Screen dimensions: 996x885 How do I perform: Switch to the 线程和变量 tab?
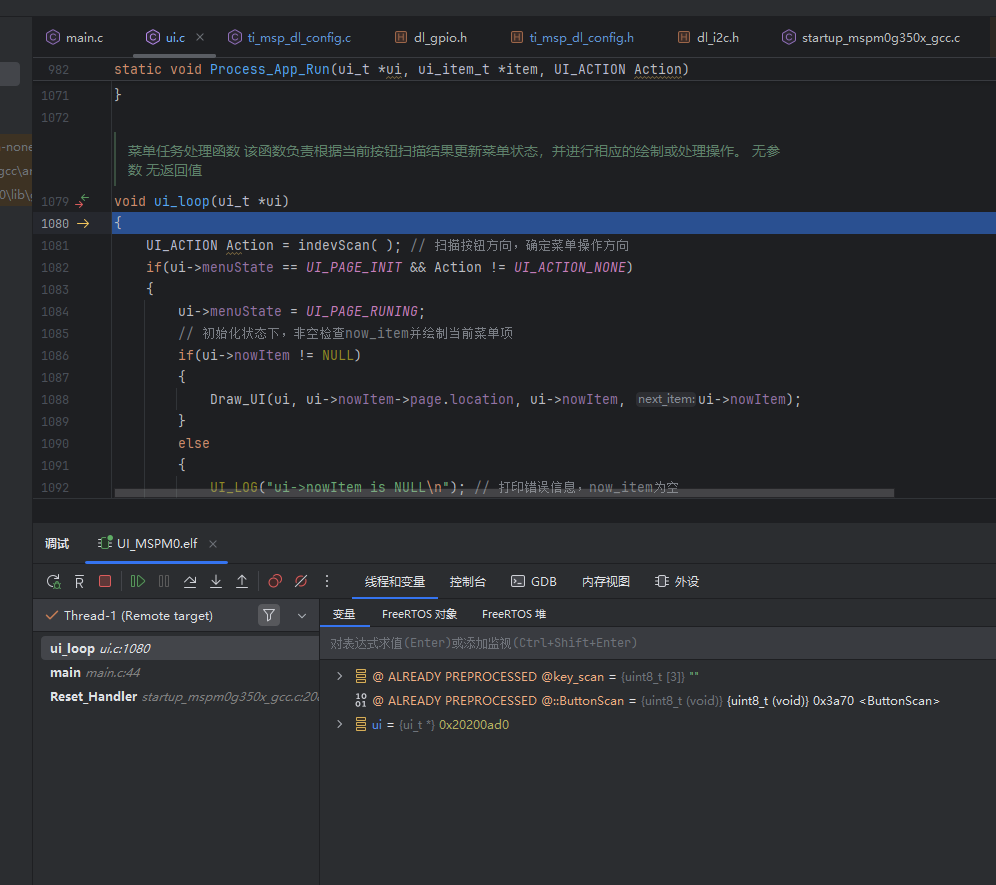click(394, 581)
